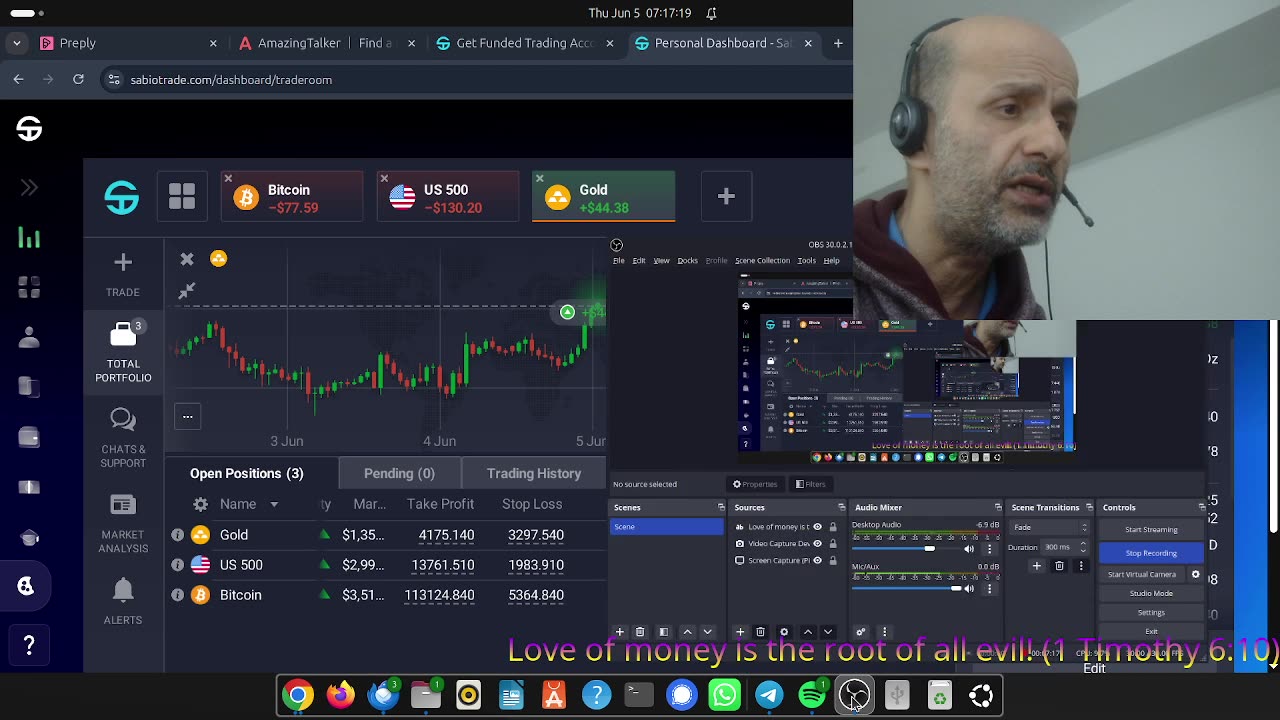The width and height of the screenshot is (1280, 720).
Task: Click Start Streaming in OBS
Action: point(1151,530)
